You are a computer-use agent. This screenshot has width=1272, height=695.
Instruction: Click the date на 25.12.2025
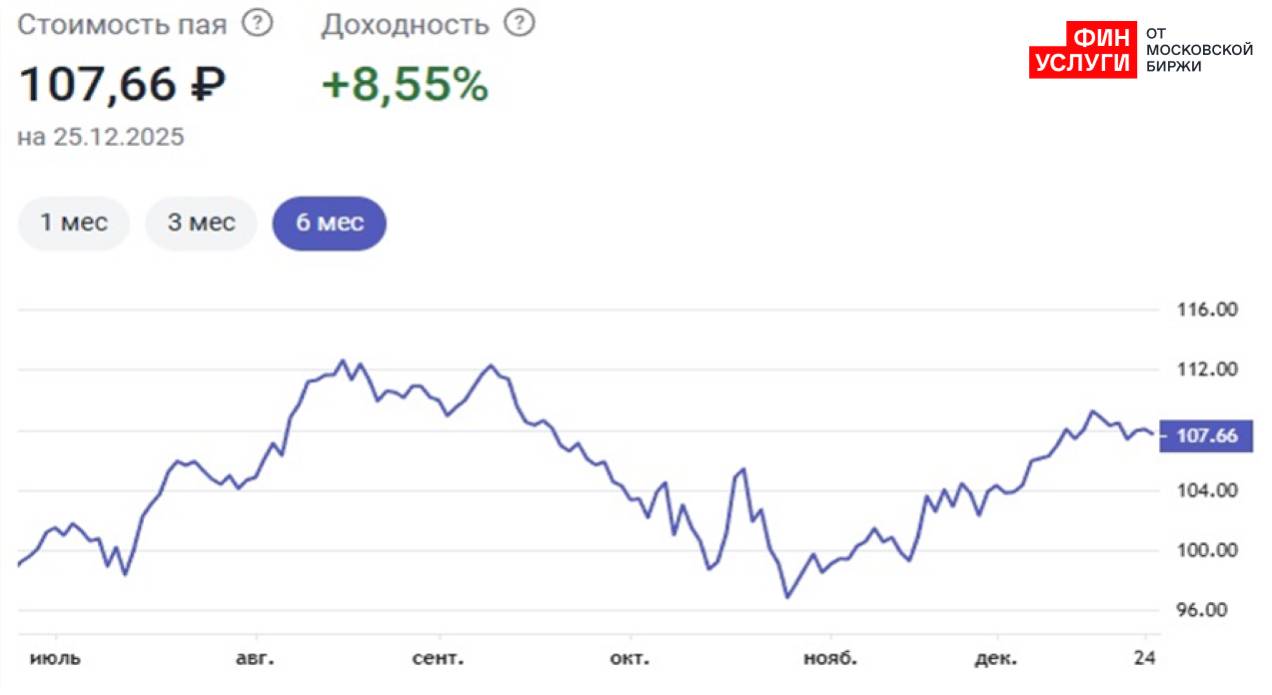pos(101,137)
